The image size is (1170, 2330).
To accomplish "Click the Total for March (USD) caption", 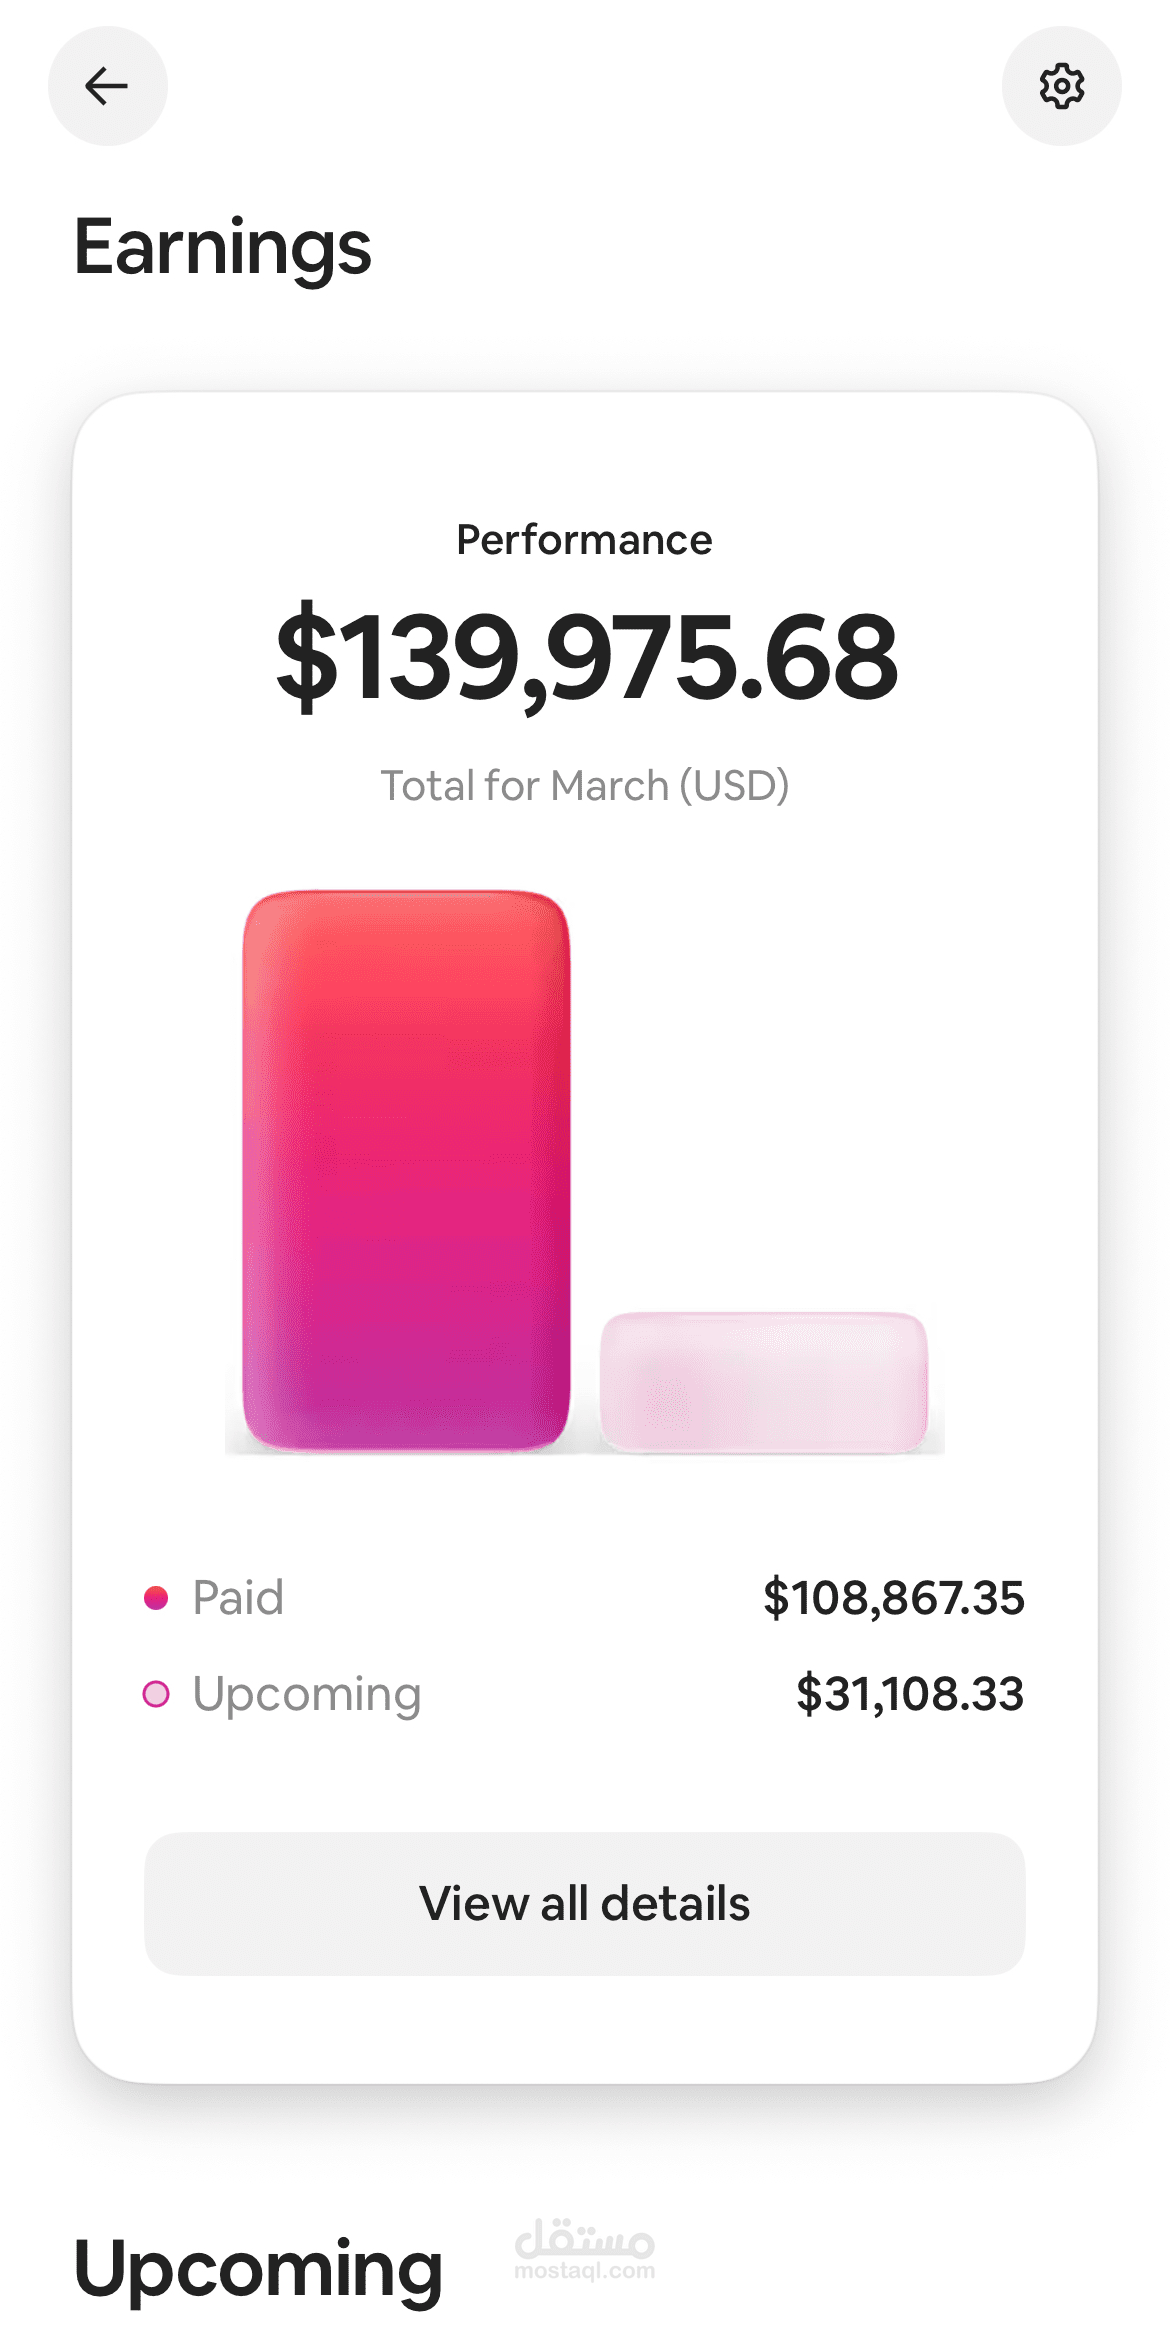I will point(584,786).
